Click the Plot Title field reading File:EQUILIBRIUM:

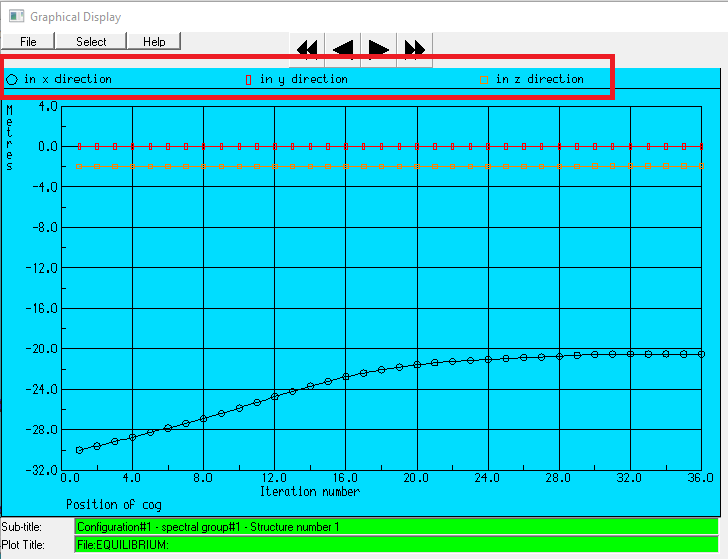[396, 545]
